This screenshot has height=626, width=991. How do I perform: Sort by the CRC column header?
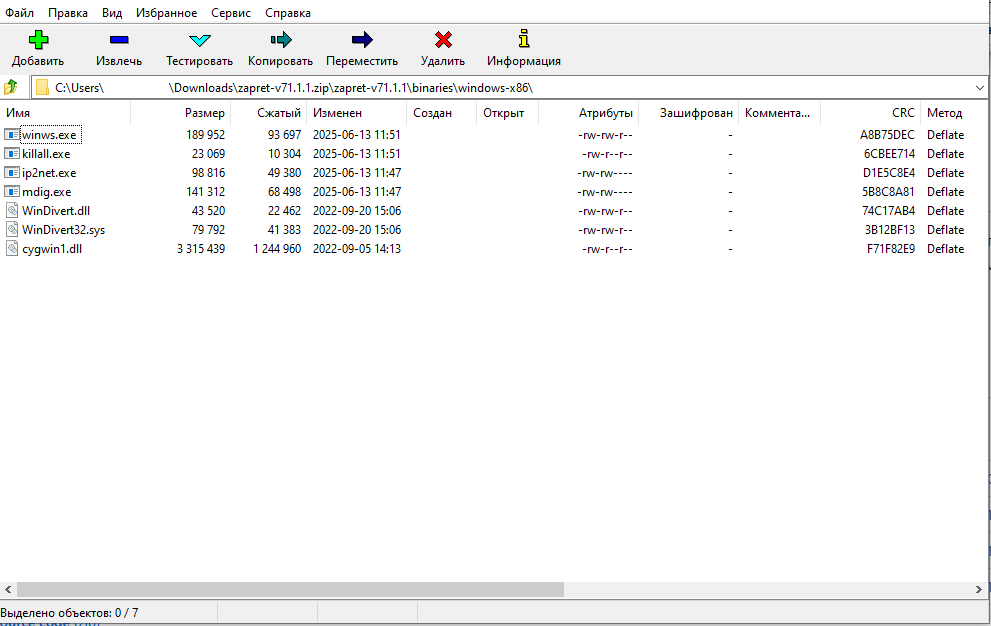pos(870,113)
